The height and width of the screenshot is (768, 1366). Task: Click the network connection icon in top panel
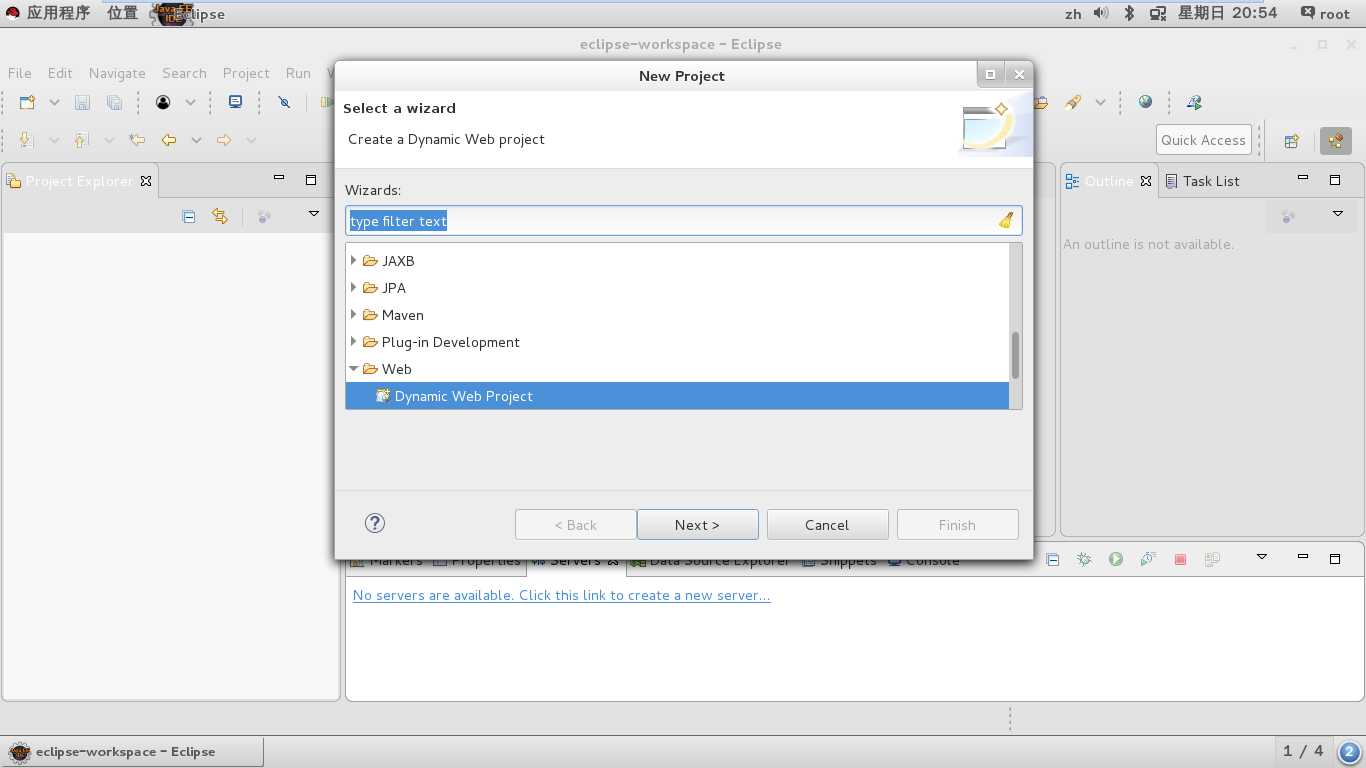pyautogui.click(x=1158, y=13)
